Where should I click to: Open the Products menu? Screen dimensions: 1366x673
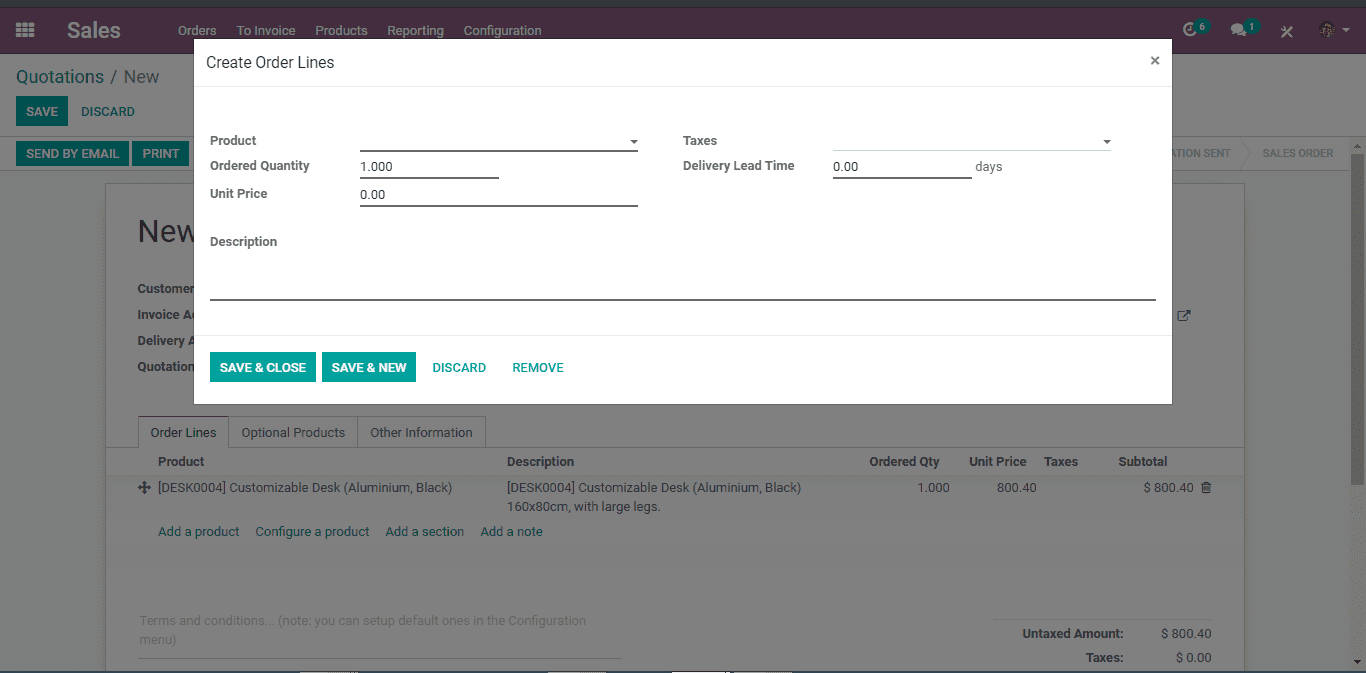(x=341, y=31)
